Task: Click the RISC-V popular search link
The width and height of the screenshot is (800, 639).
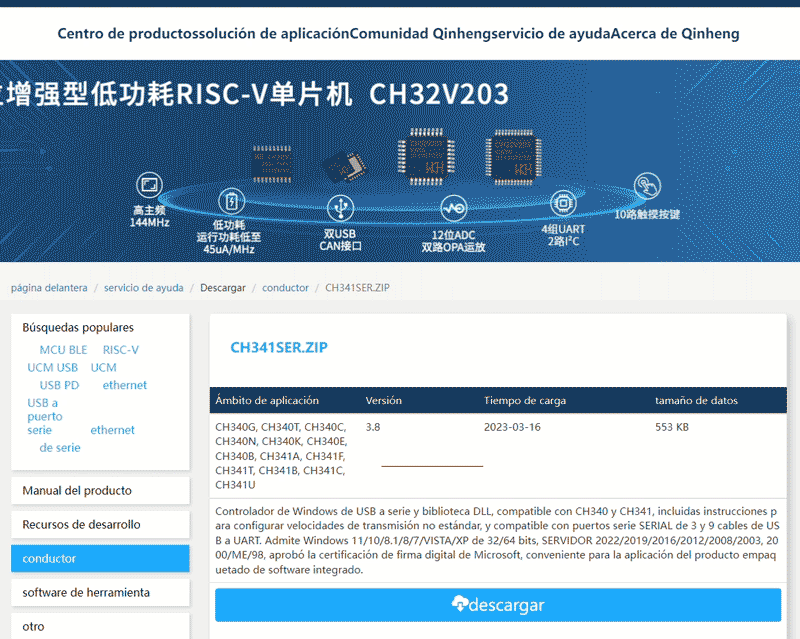Action: (x=121, y=350)
